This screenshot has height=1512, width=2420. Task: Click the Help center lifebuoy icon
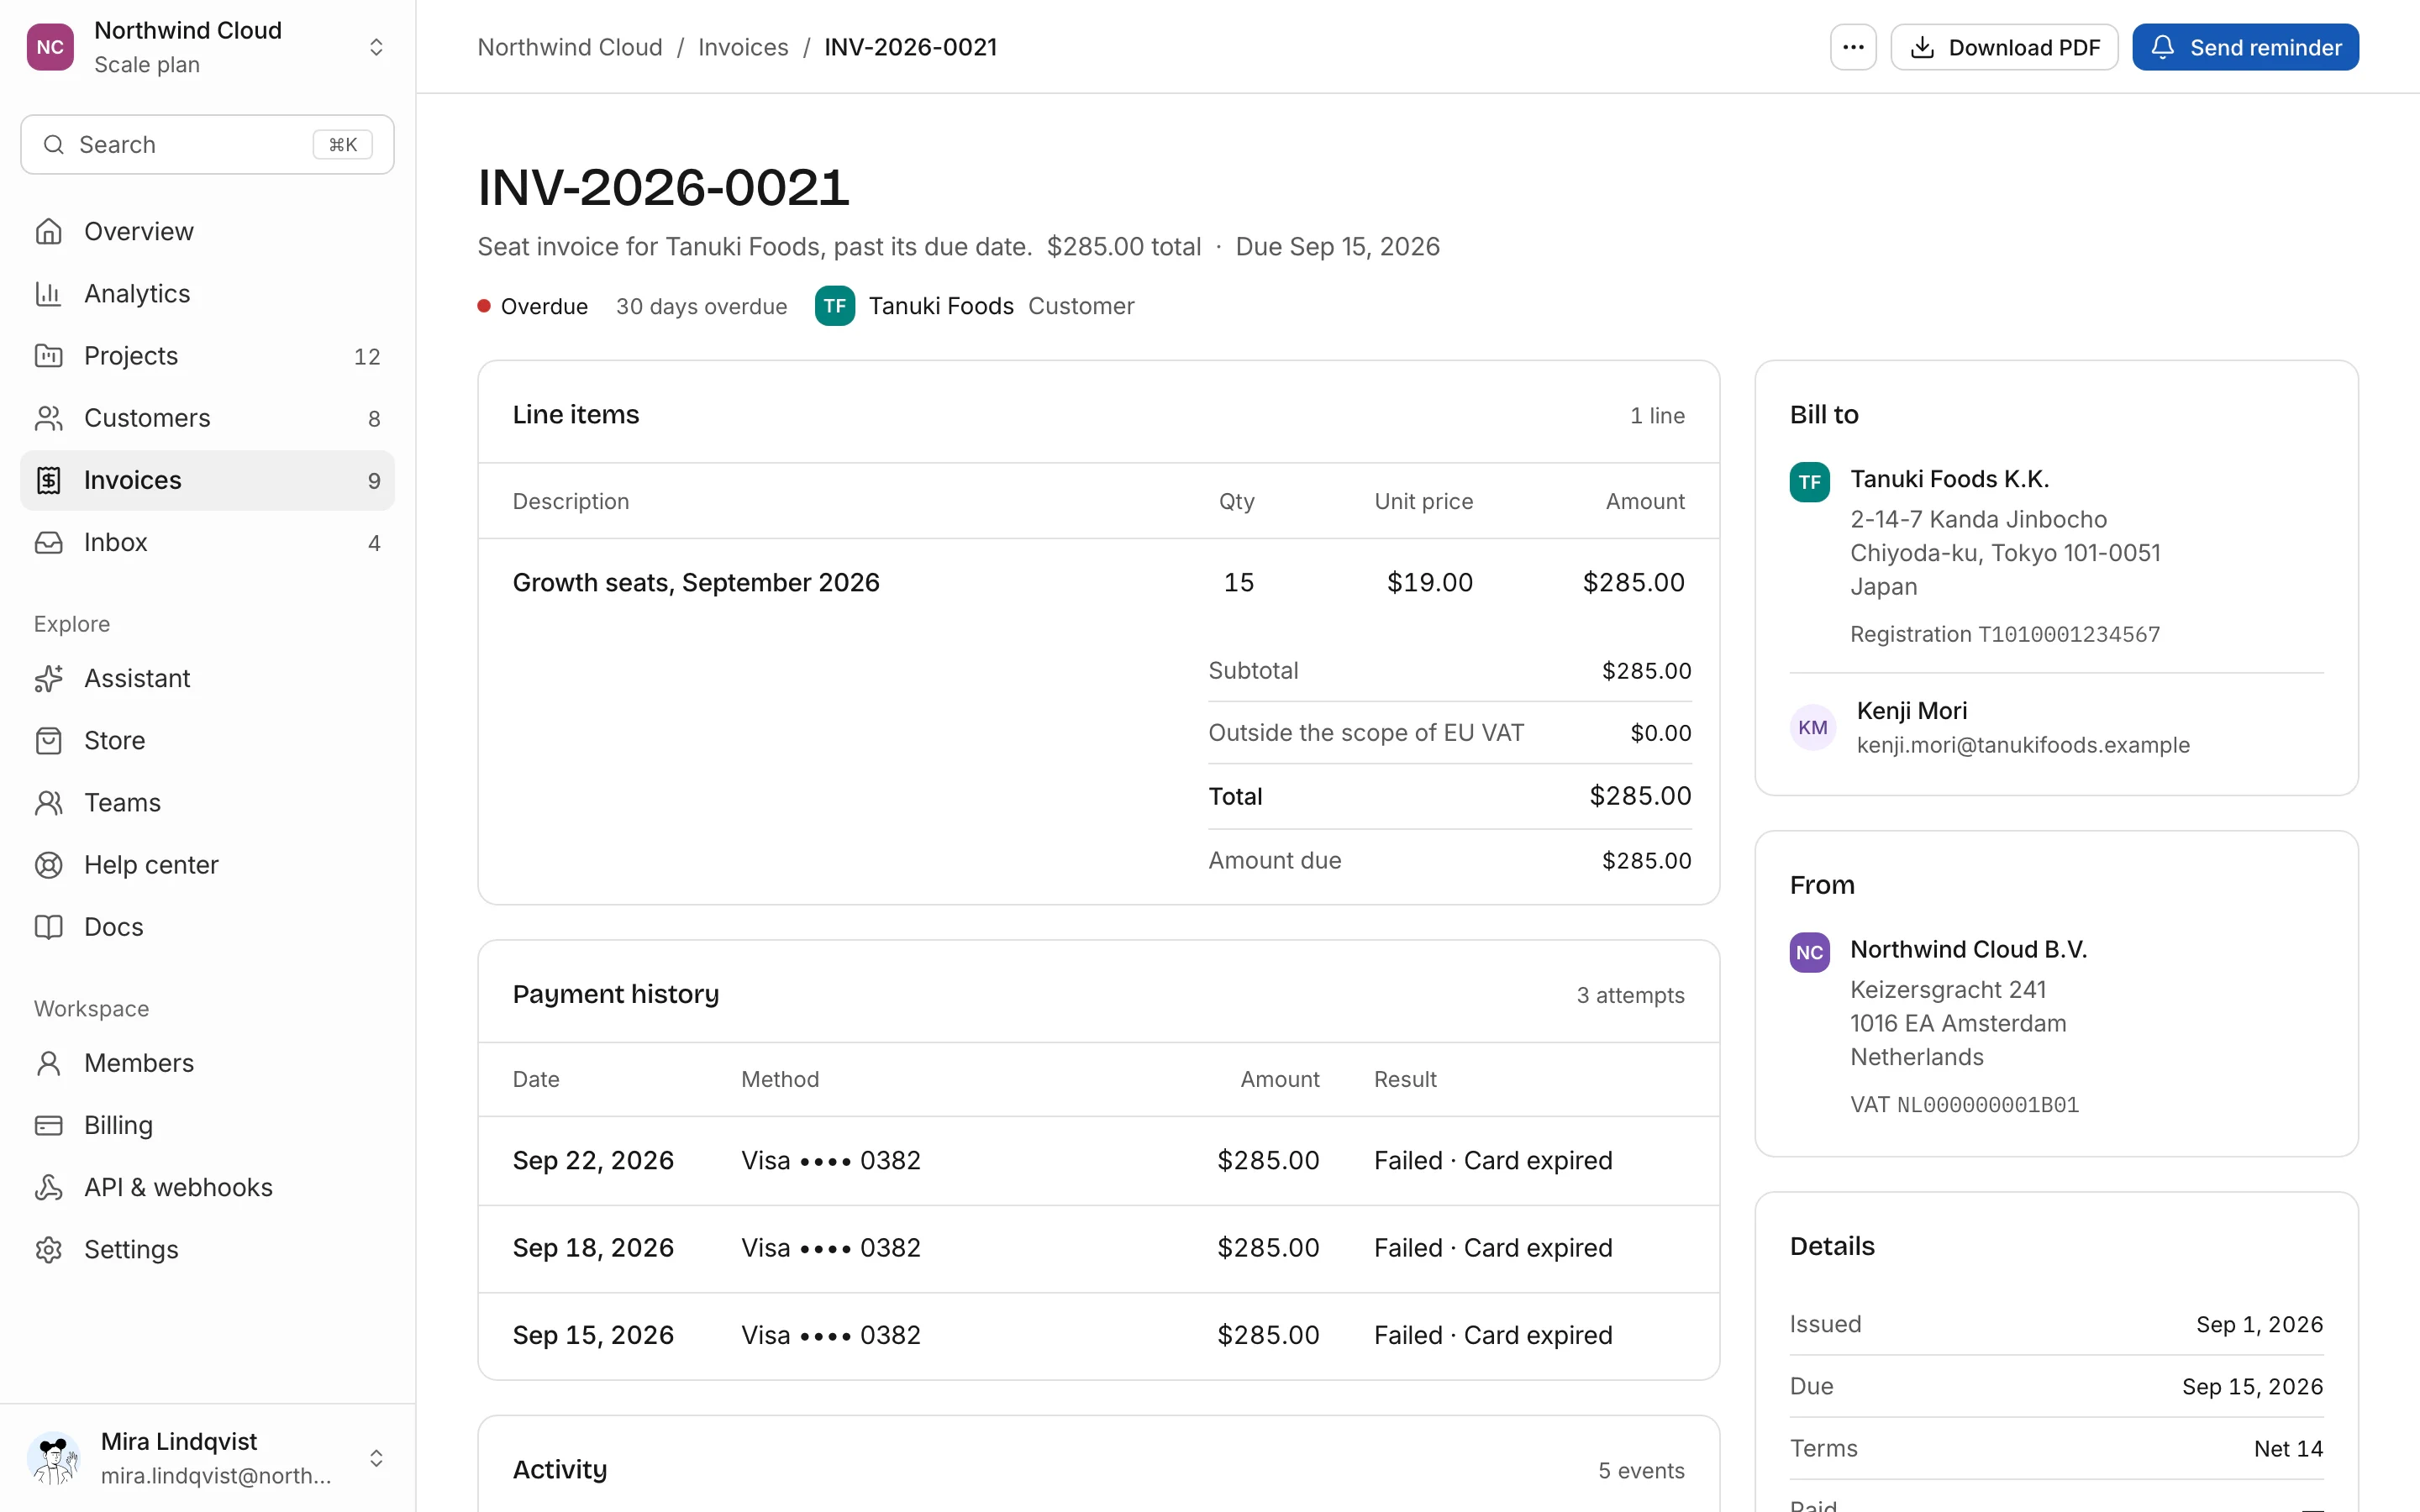(x=48, y=864)
